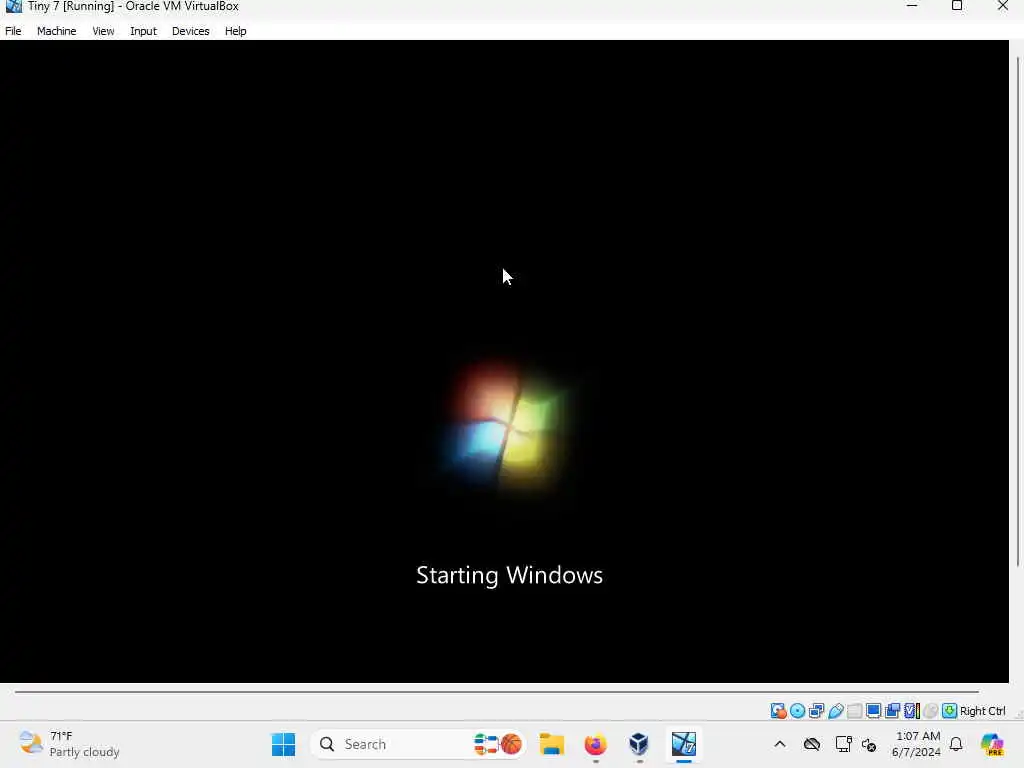
Task: Open the Devices menu
Action: point(191,31)
